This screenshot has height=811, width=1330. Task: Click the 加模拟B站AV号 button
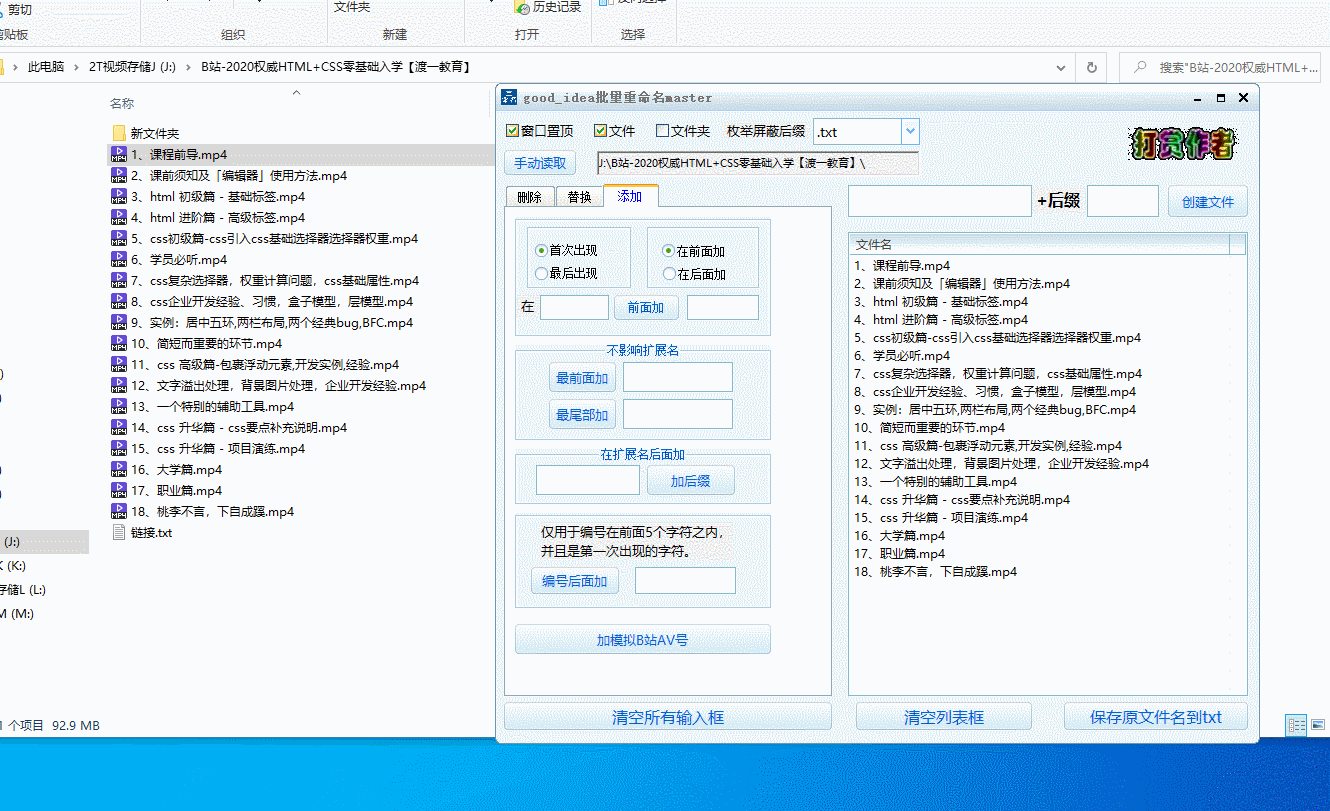(x=643, y=640)
